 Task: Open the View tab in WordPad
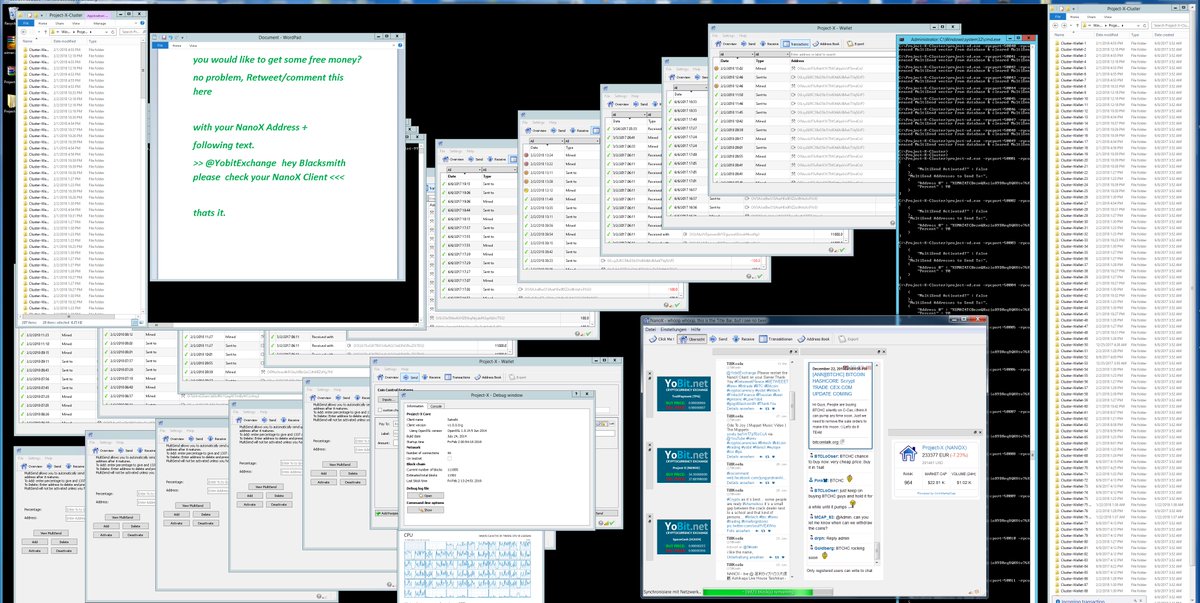pyautogui.click(x=194, y=45)
